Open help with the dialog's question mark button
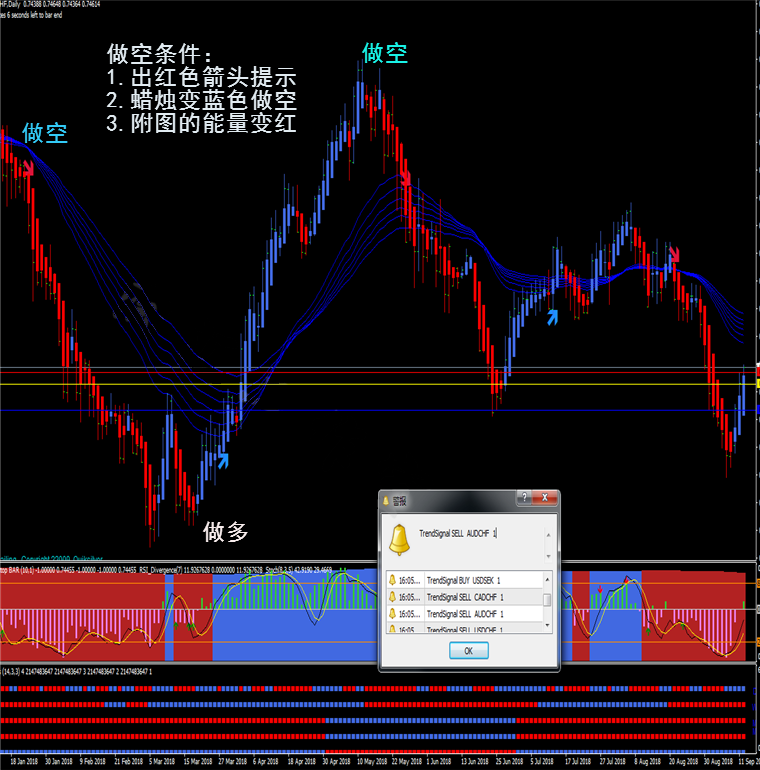The height and width of the screenshot is (770, 760). pyautogui.click(x=524, y=497)
